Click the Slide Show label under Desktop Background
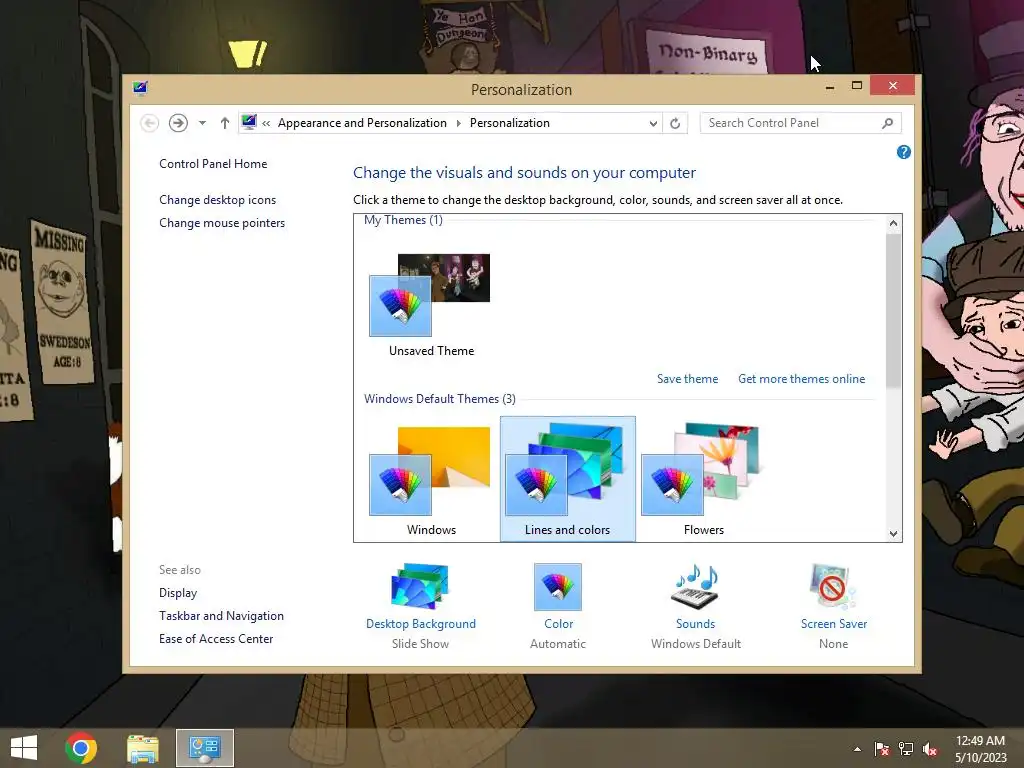 [420, 644]
